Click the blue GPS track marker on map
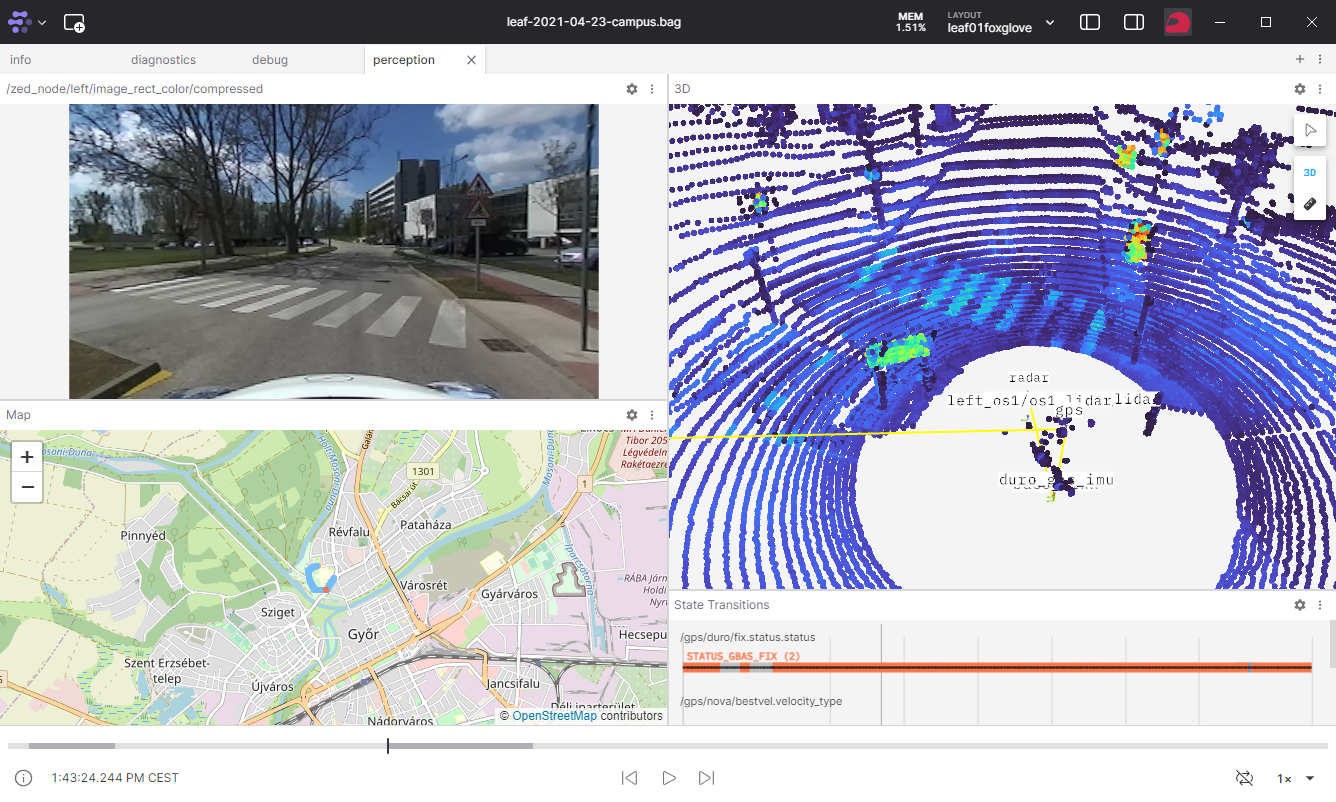 [321, 580]
